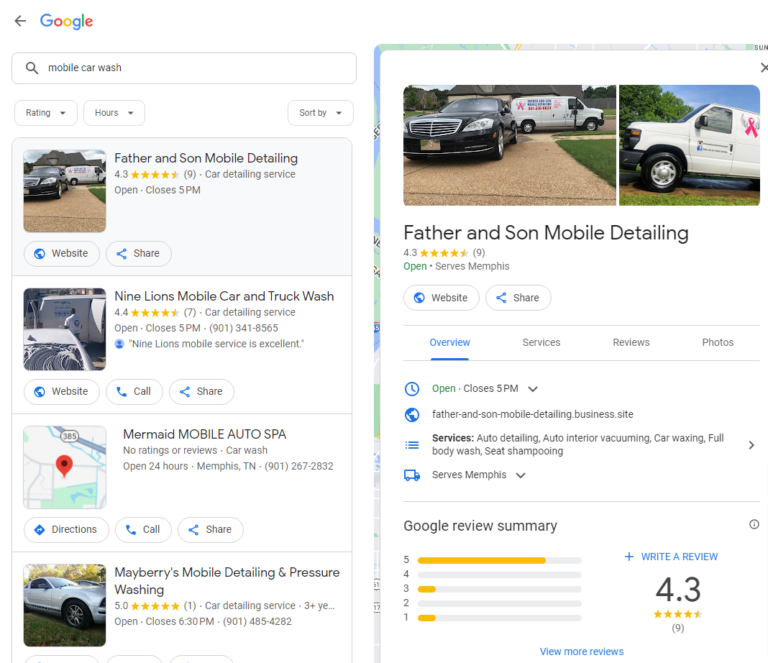Click Website button under Nine Lions listing
The width and height of the screenshot is (768, 663).
(x=61, y=391)
